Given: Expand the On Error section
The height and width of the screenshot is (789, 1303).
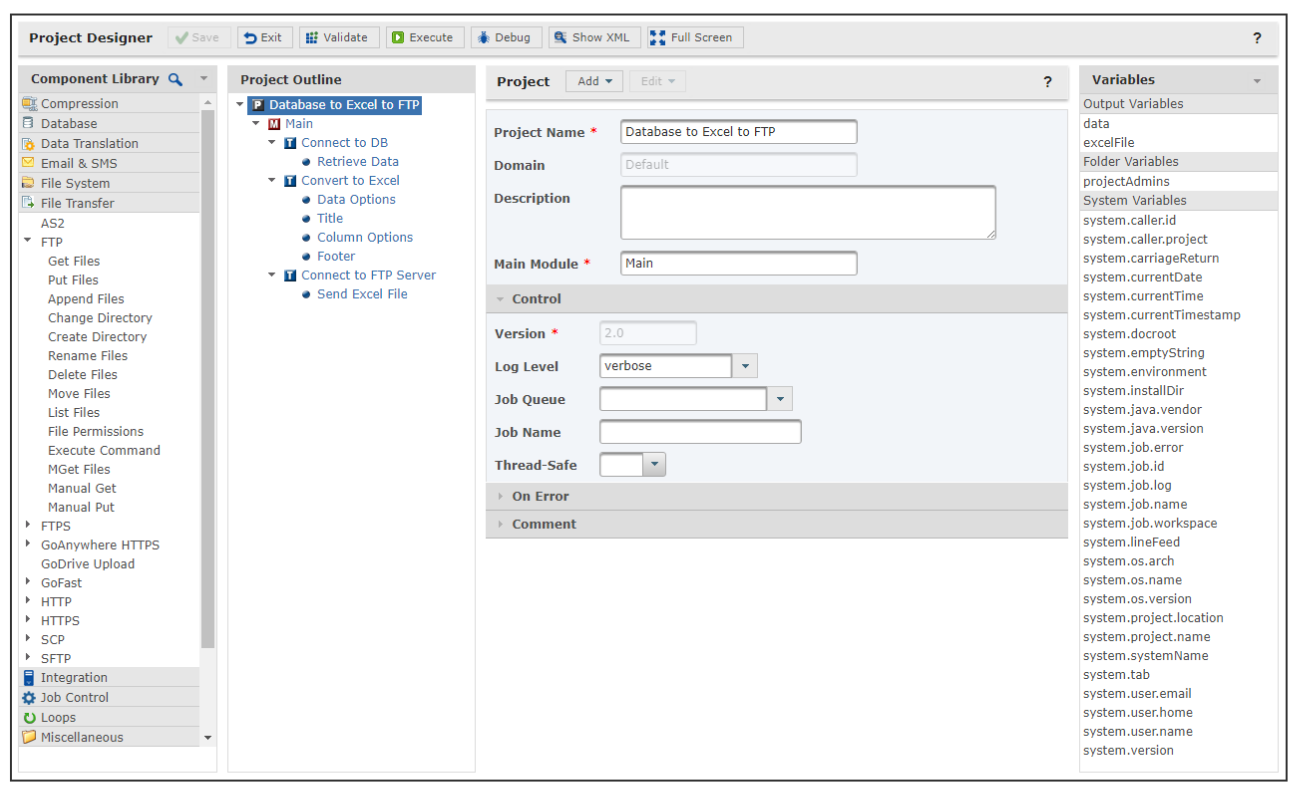Looking at the screenshot, I should tap(540, 496).
